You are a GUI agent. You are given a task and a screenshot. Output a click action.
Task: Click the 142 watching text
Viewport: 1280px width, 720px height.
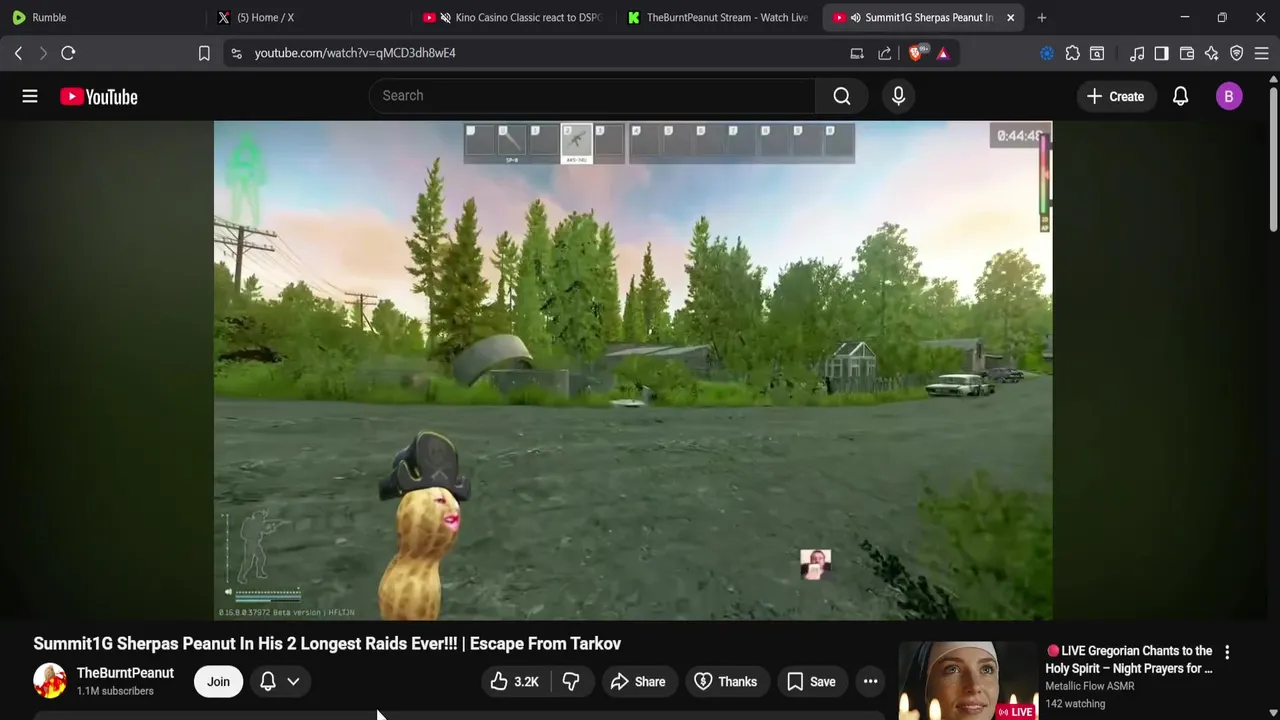click(x=1075, y=704)
